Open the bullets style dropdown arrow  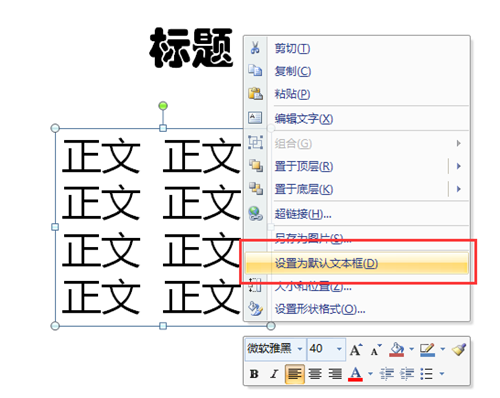(442, 374)
